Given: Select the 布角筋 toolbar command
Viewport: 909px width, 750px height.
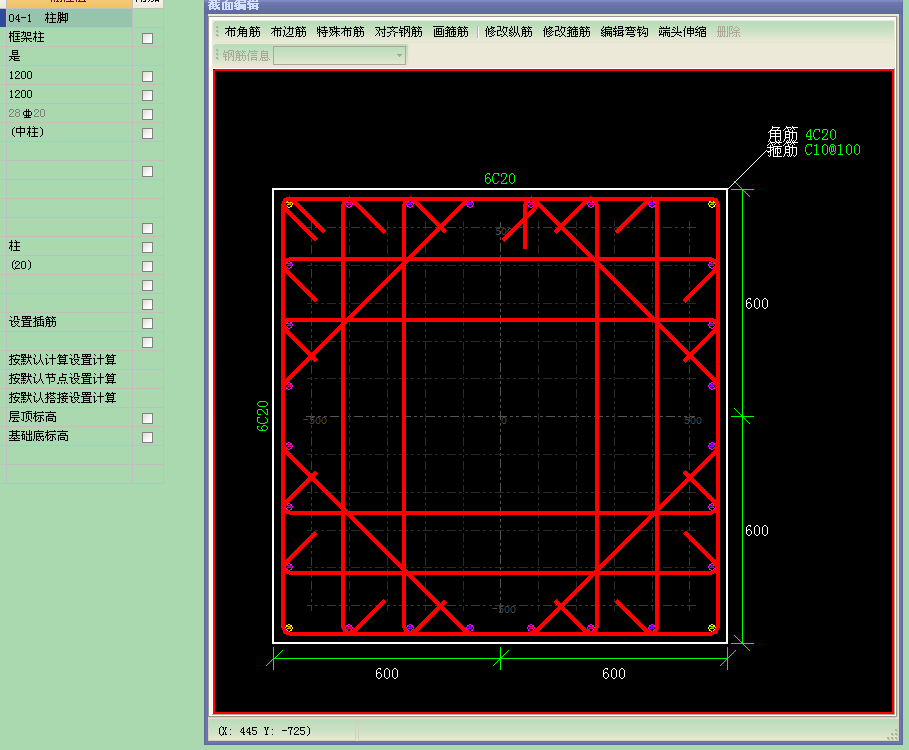Looking at the screenshot, I should 242,32.
